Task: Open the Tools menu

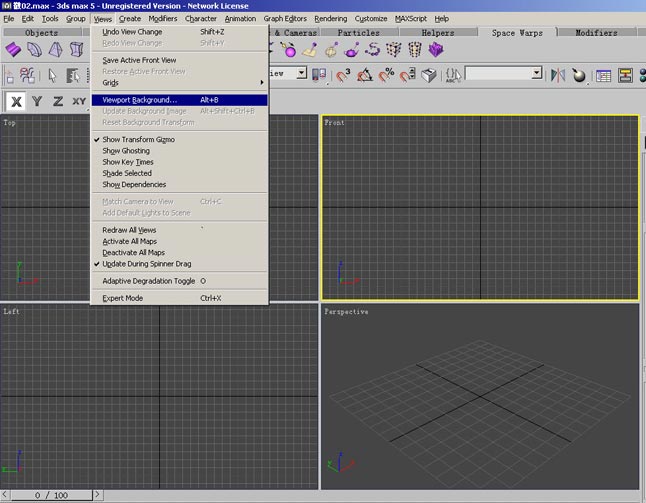Action: tap(50, 19)
